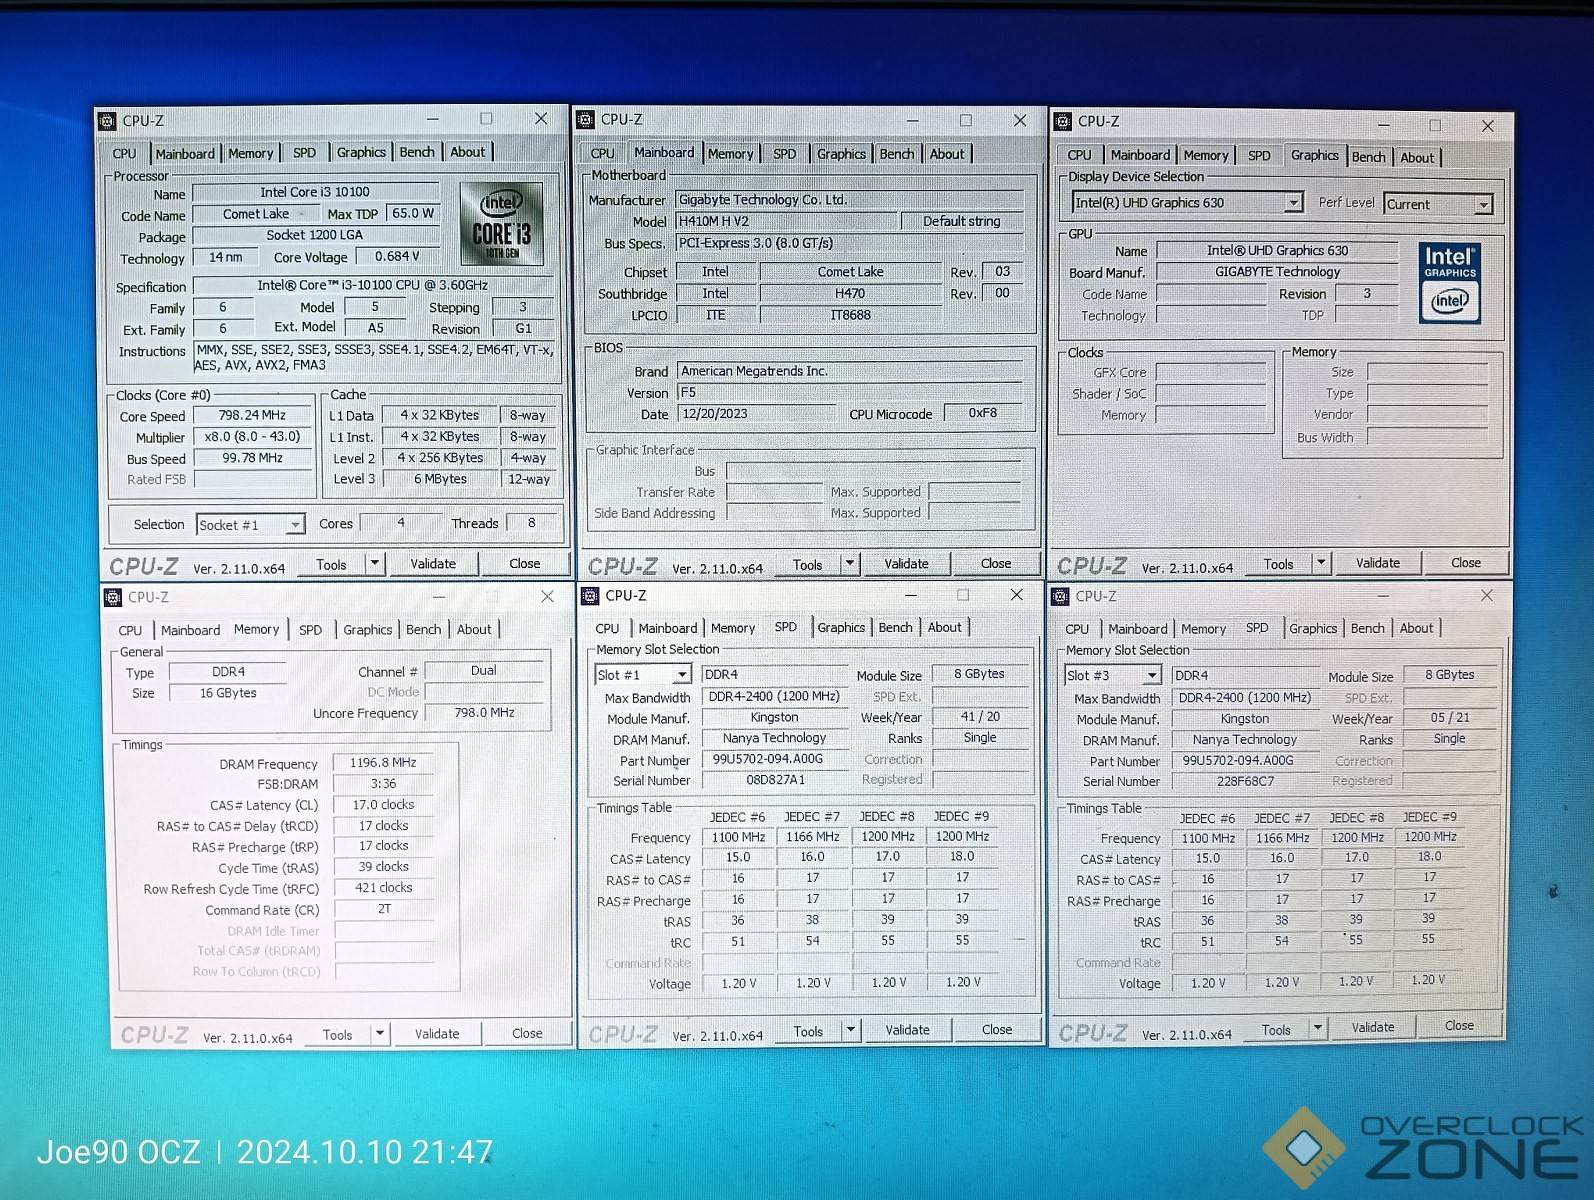
Task: Click the CPU-Z title icon in the Slot #1 SPD window
Action: coord(590,596)
